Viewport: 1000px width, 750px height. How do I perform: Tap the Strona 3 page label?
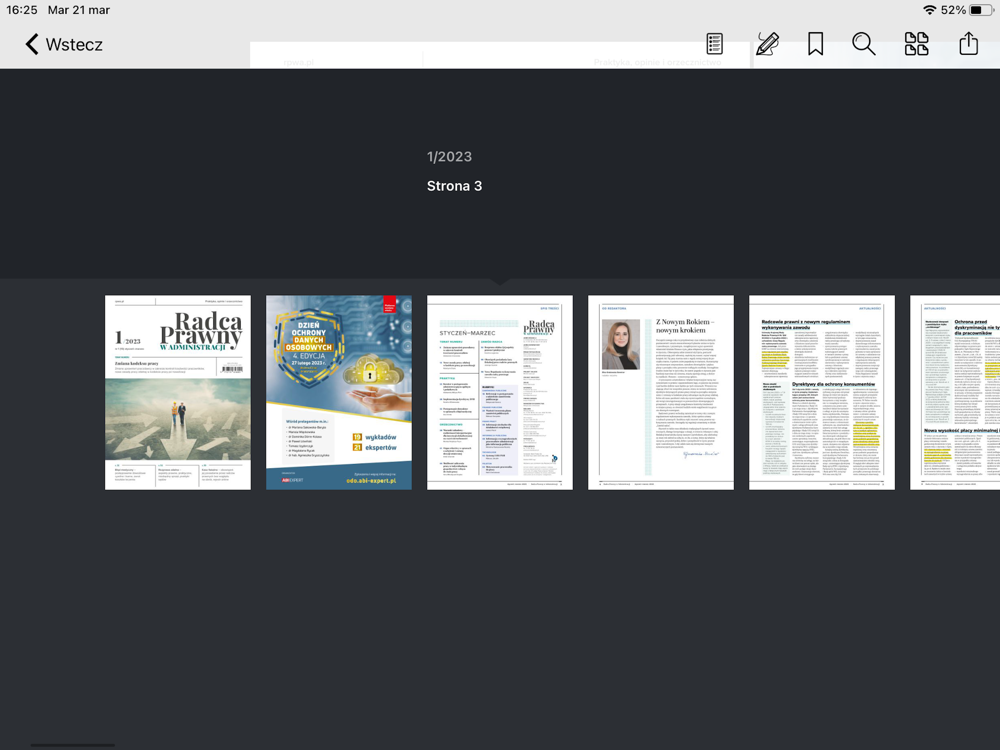[x=455, y=186]
